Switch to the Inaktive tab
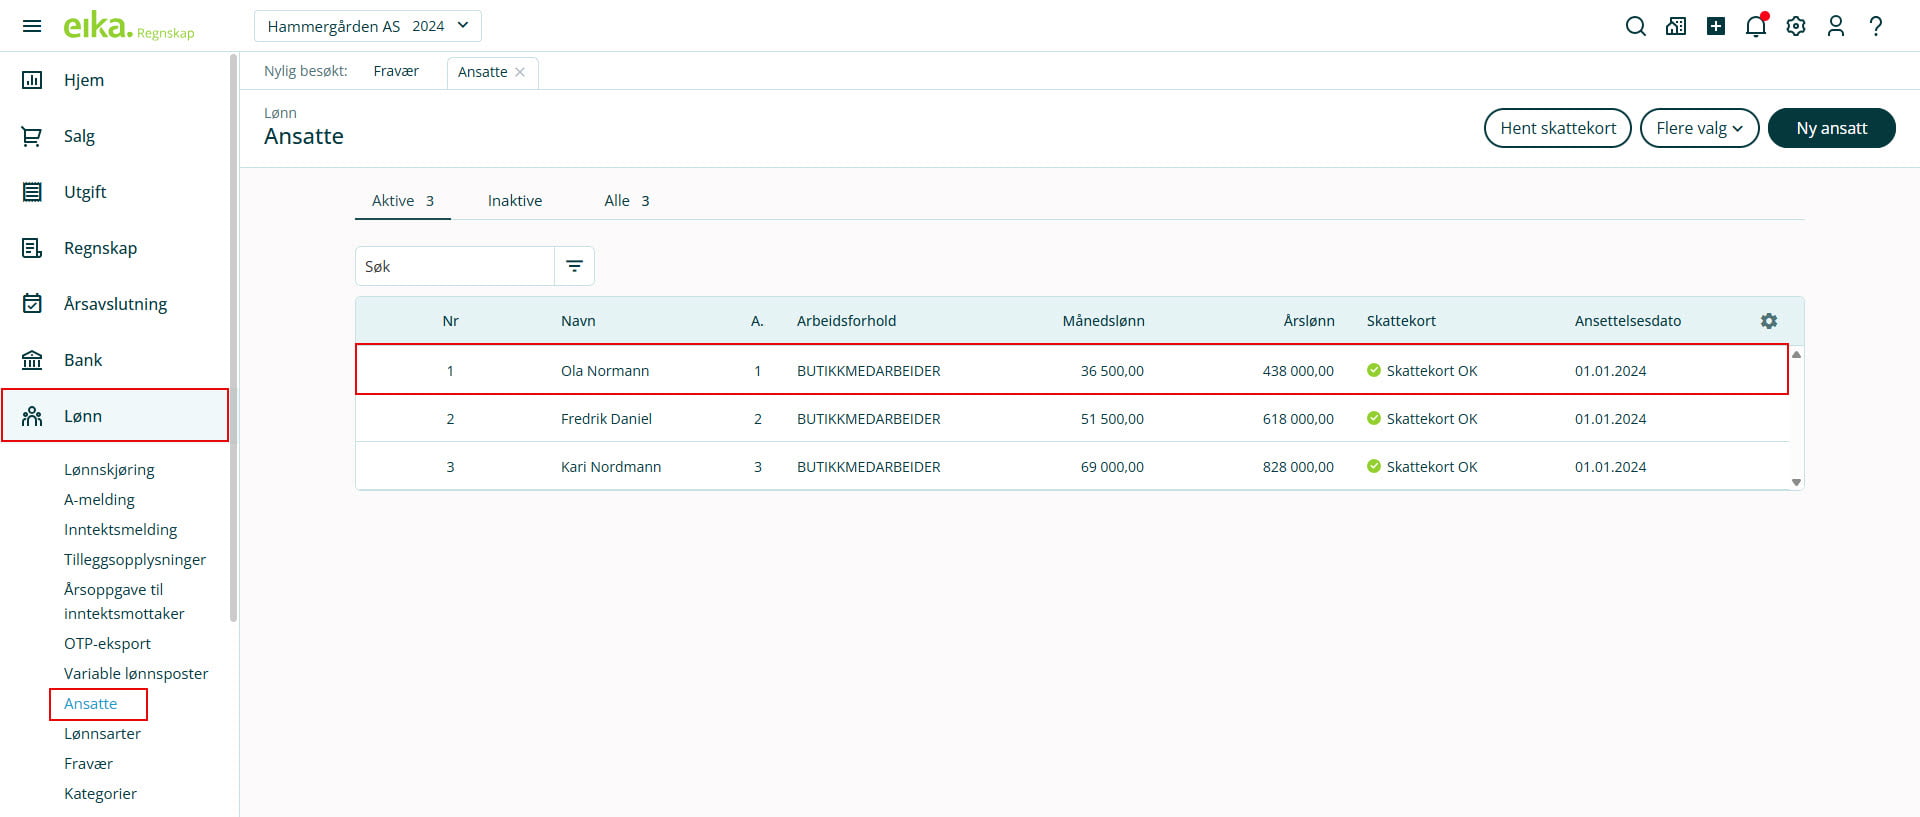 (514, 201)
